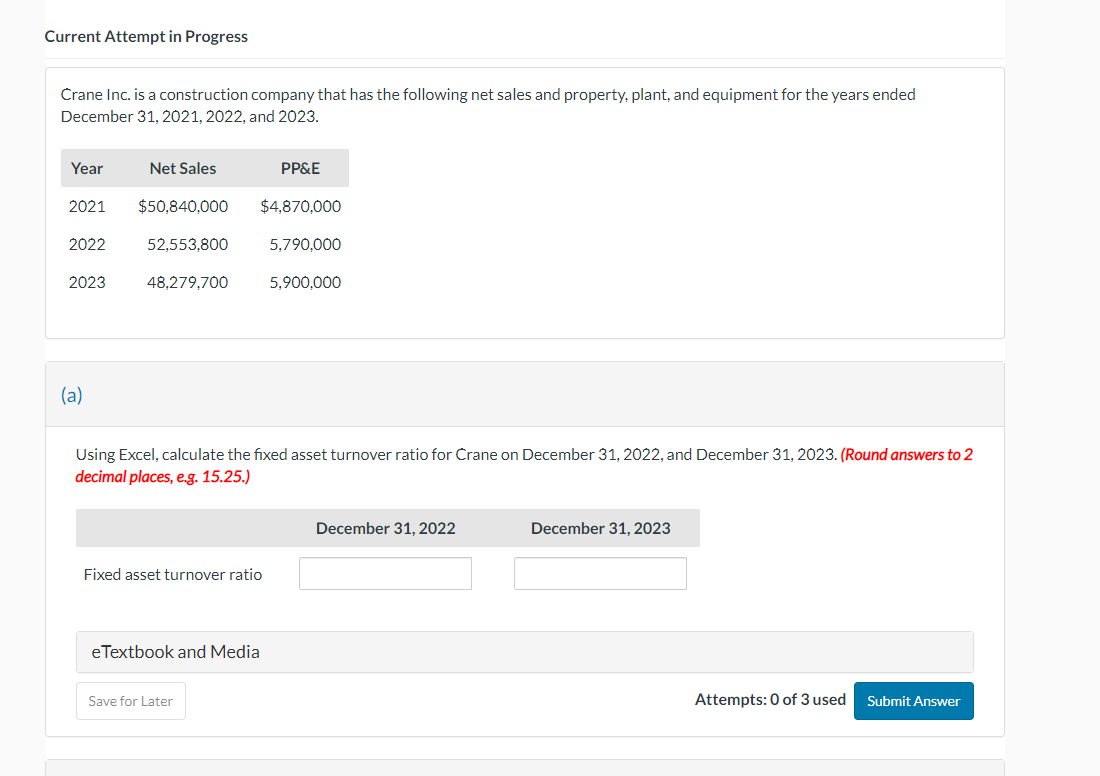Click the December 31, 2022 column heading
This screenshot has height=776, width=1100.
tap(385, 528)
